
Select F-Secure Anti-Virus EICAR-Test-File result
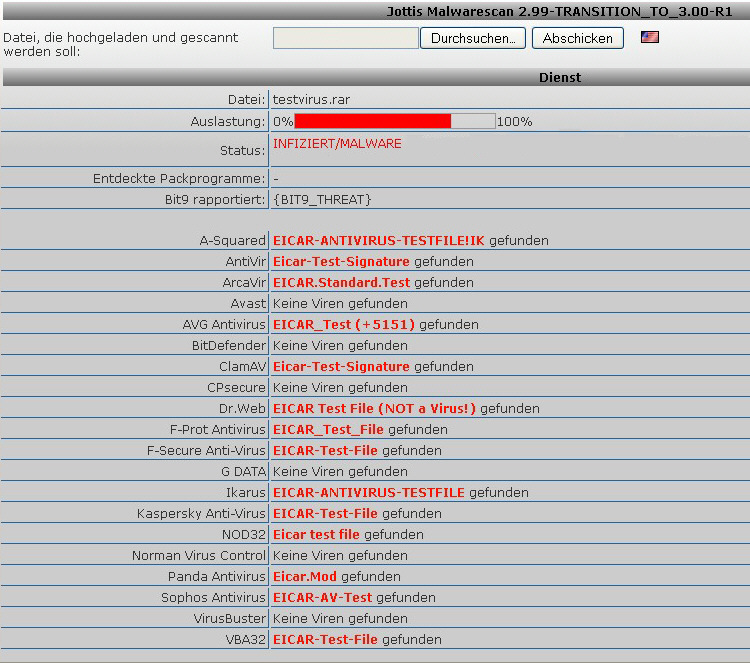coord(325,451)
